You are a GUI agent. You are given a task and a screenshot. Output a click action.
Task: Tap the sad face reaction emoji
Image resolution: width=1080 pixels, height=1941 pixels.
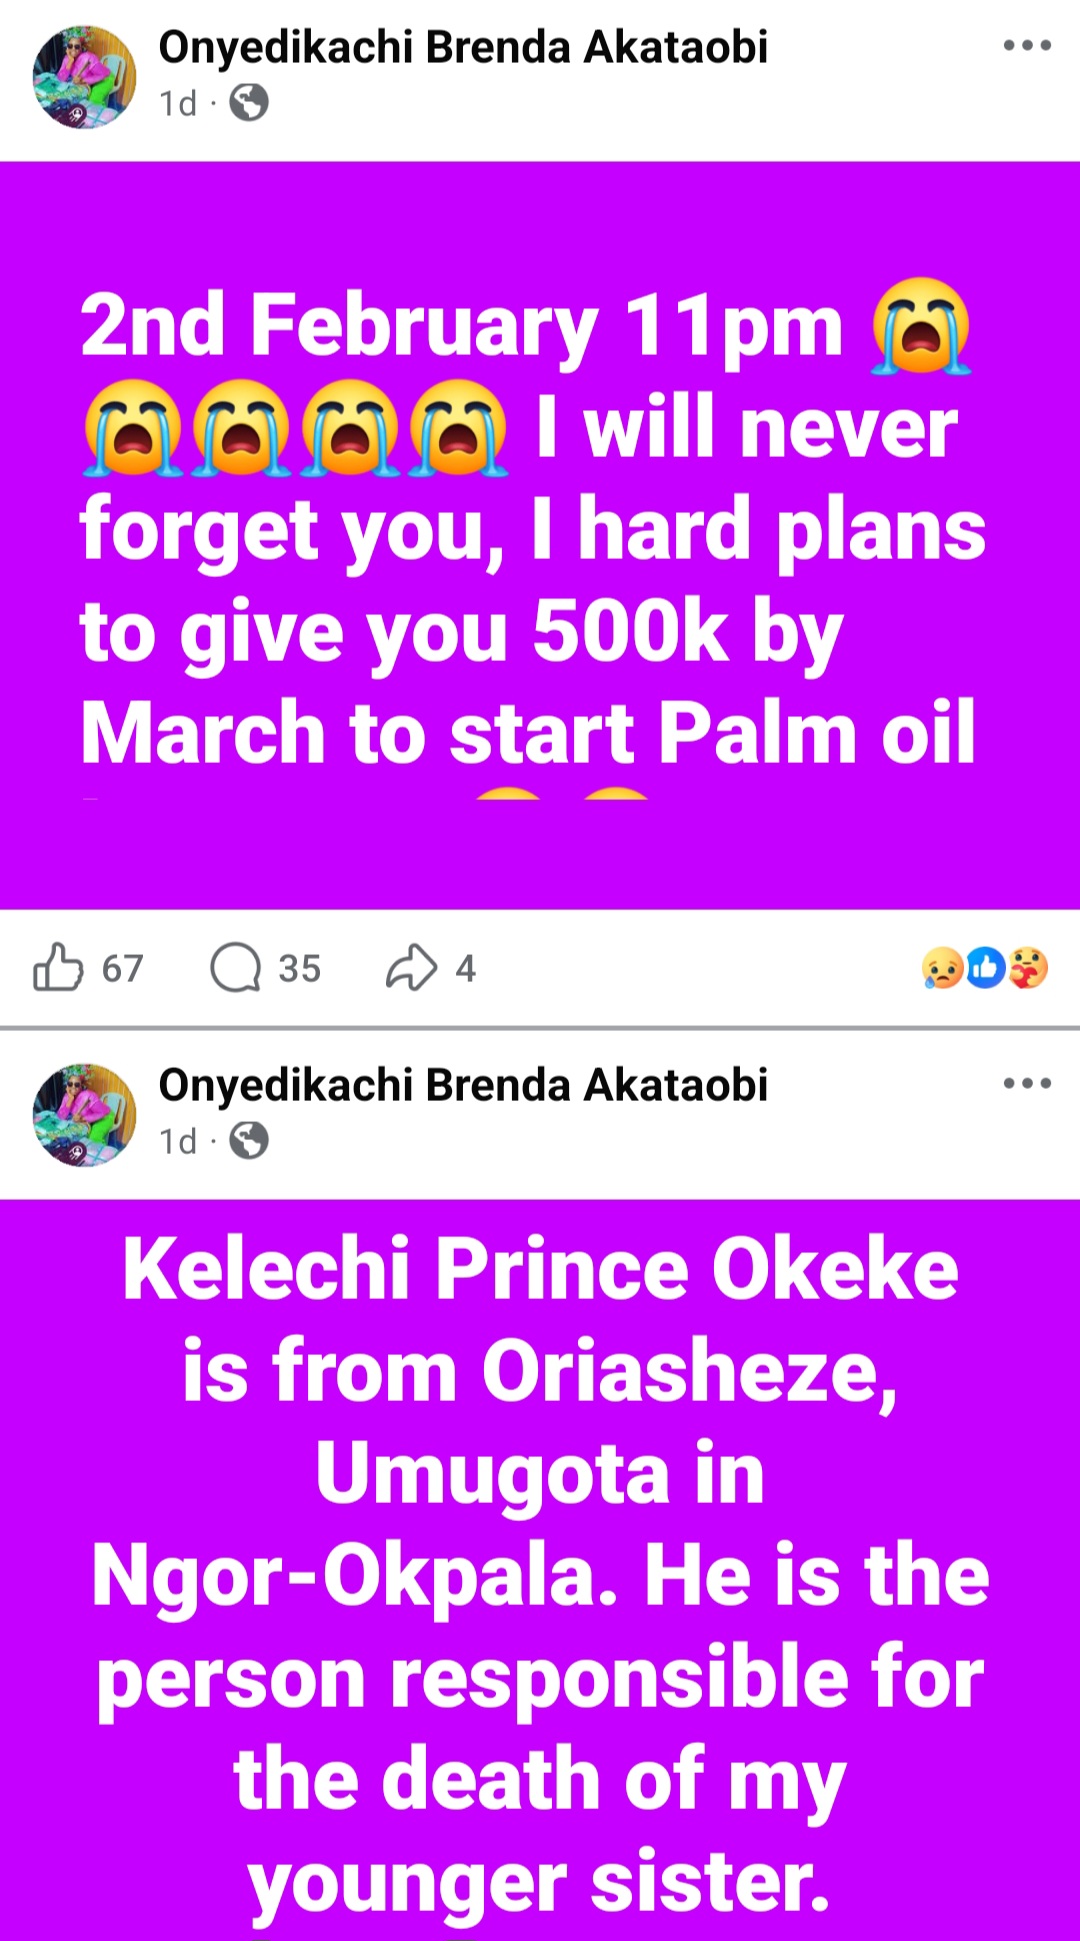(x=943, y=967)
